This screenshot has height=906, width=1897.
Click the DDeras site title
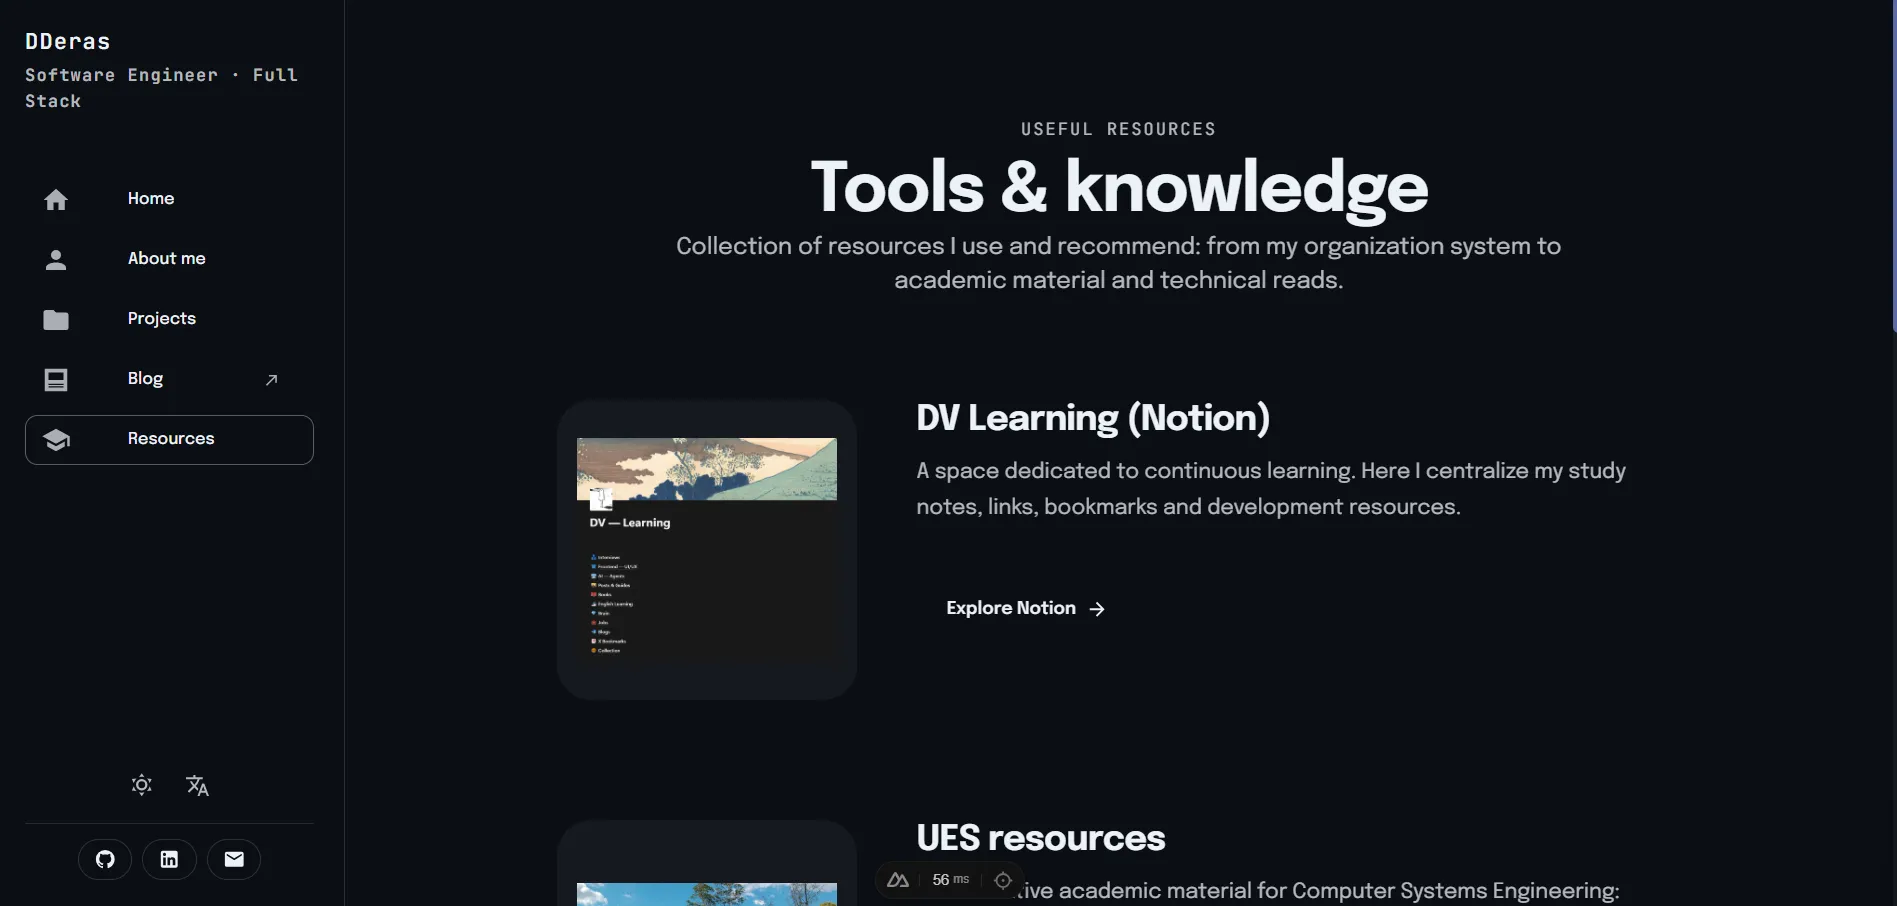[68, 42]
